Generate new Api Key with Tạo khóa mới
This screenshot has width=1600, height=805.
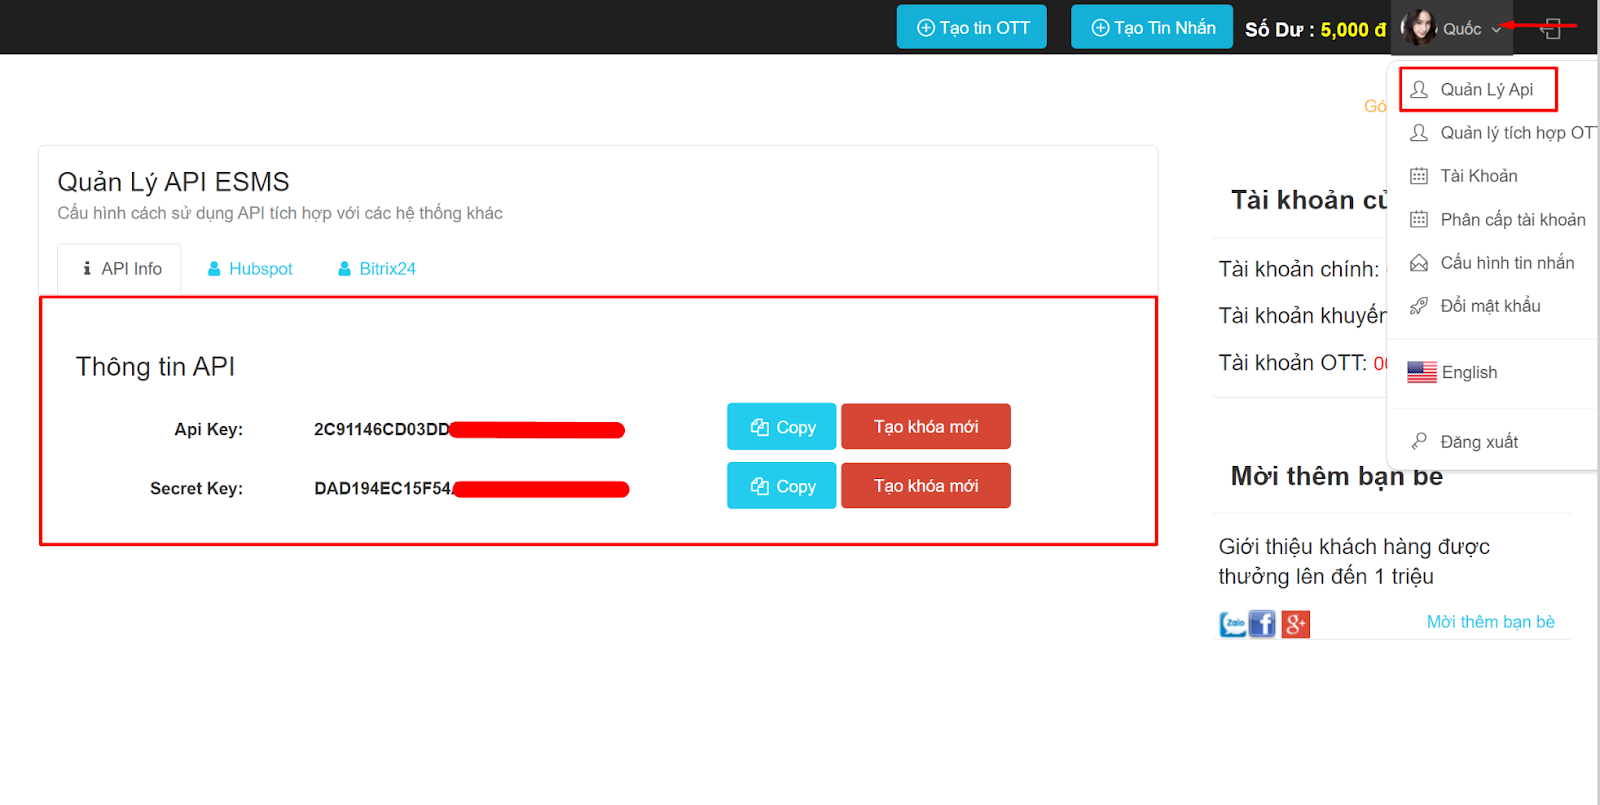point(926,427)
